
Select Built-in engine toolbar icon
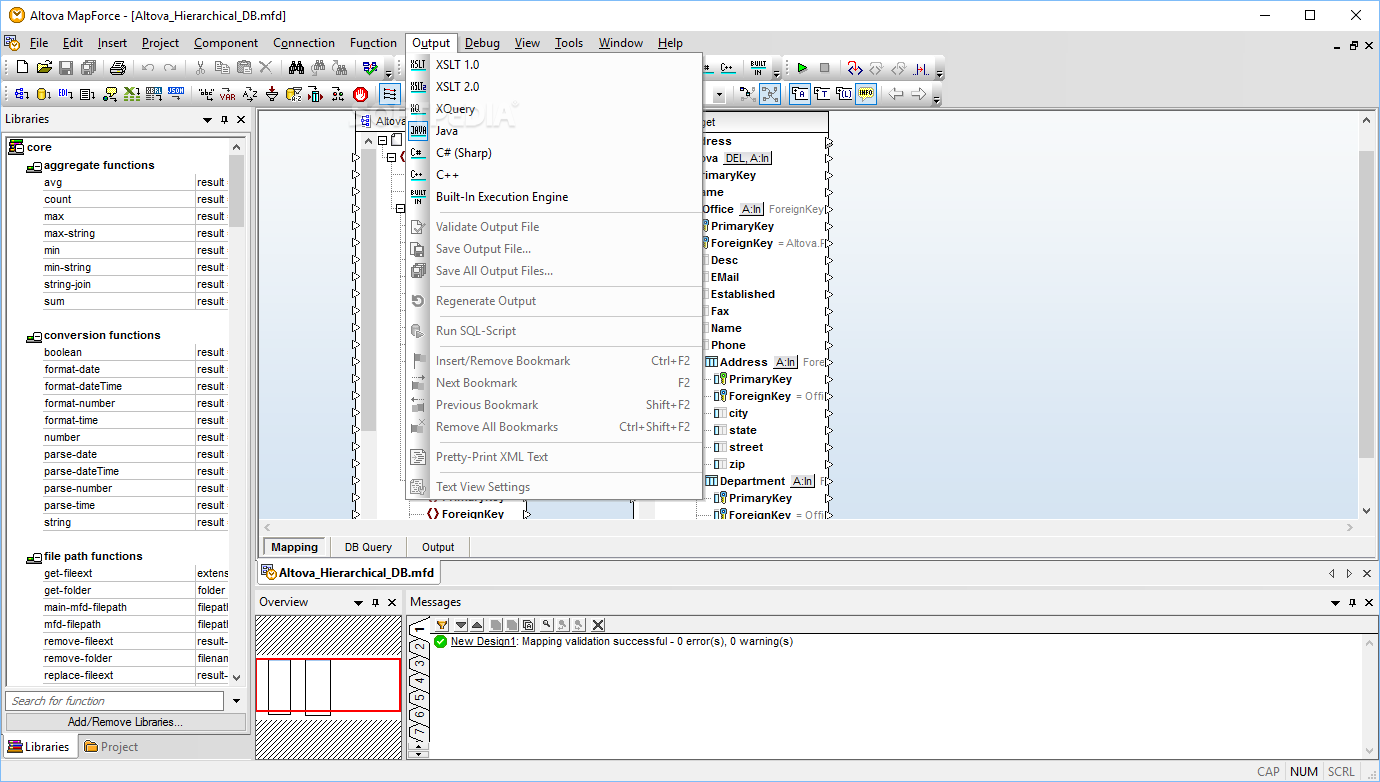(758, 68)
